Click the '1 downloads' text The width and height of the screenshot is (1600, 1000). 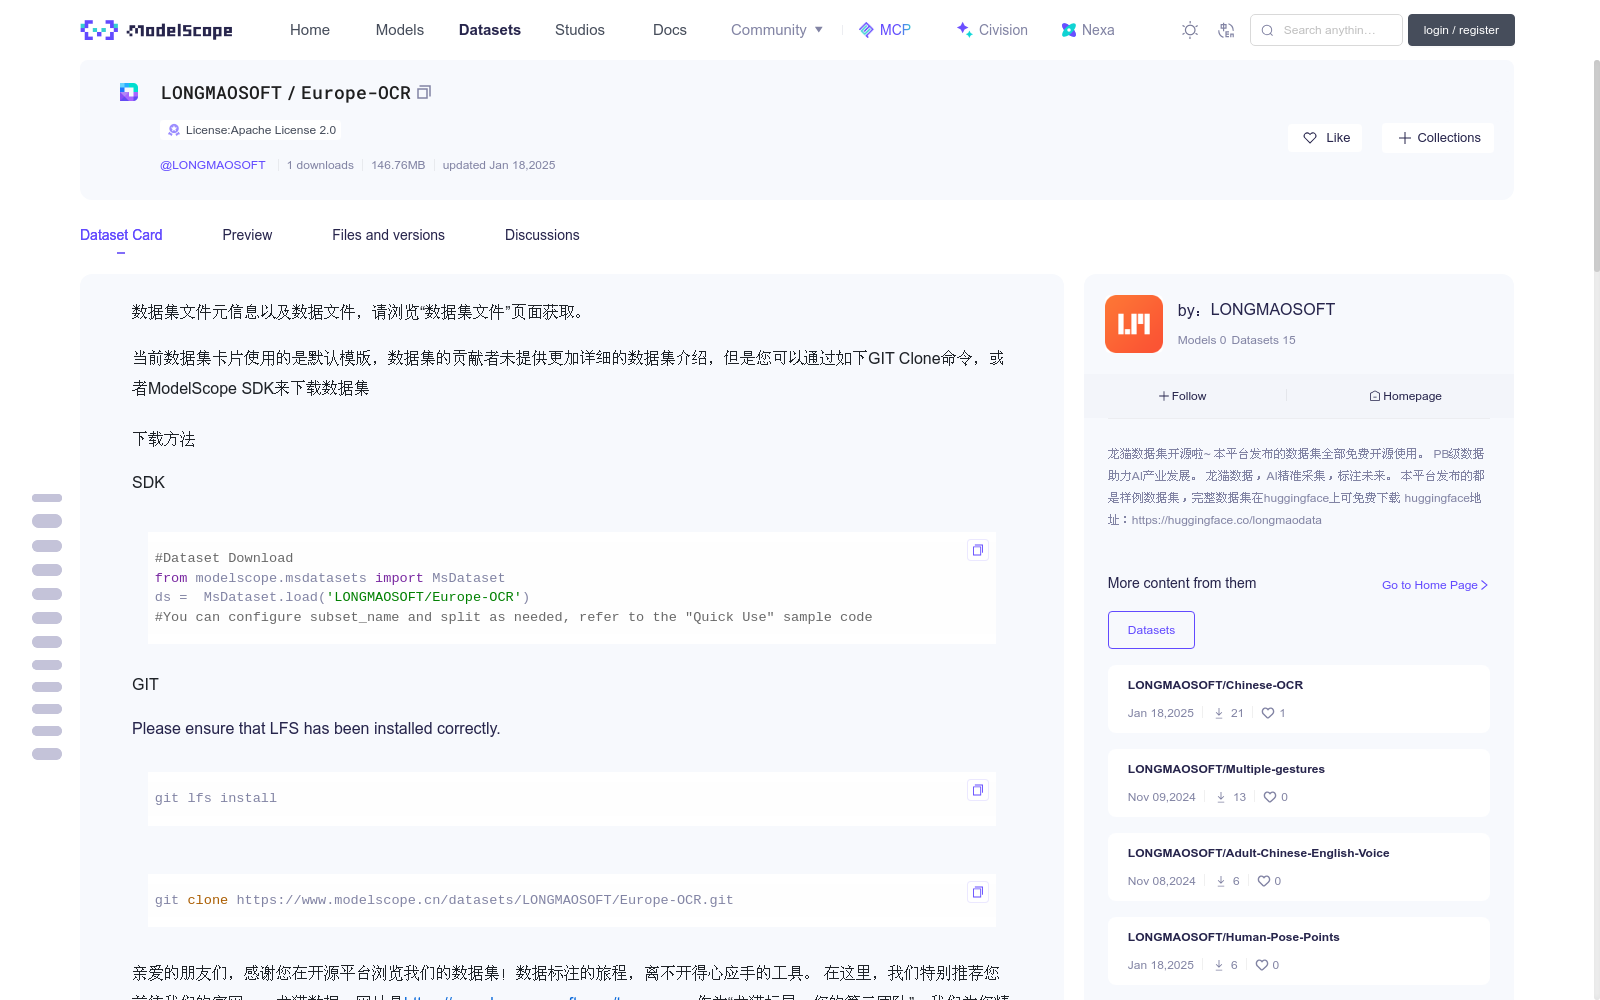pos(320,165)
